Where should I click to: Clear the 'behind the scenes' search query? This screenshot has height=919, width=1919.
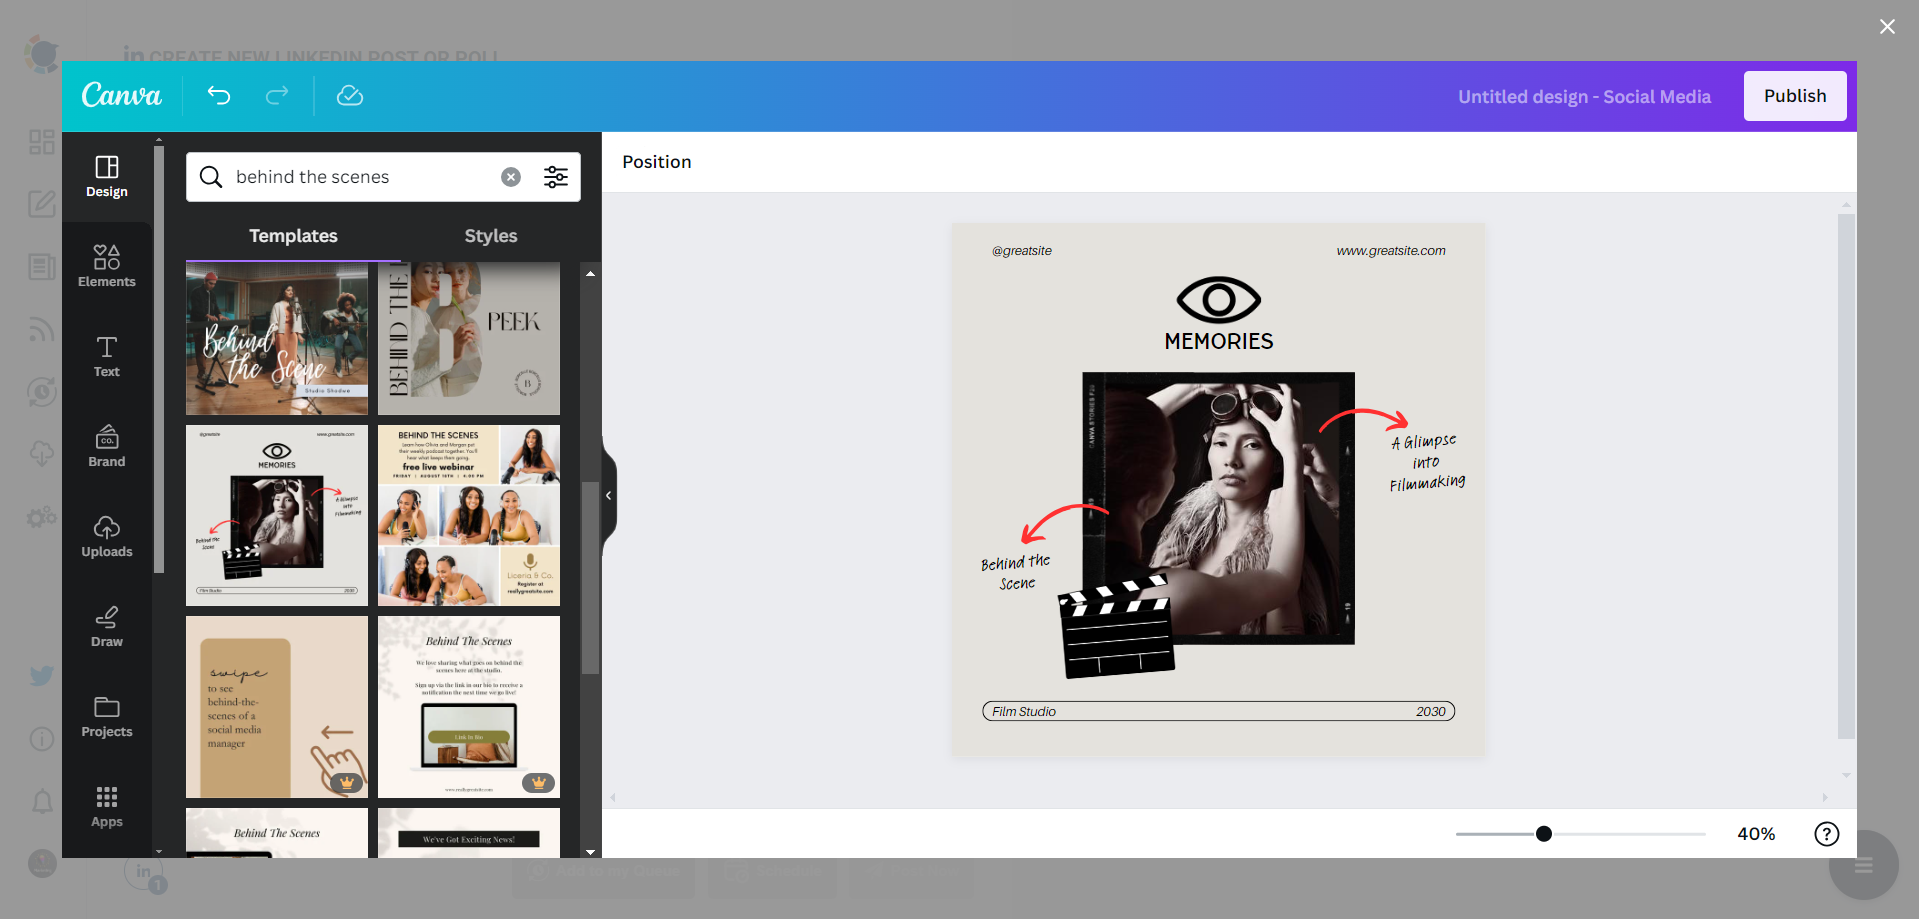click(511, 177)
